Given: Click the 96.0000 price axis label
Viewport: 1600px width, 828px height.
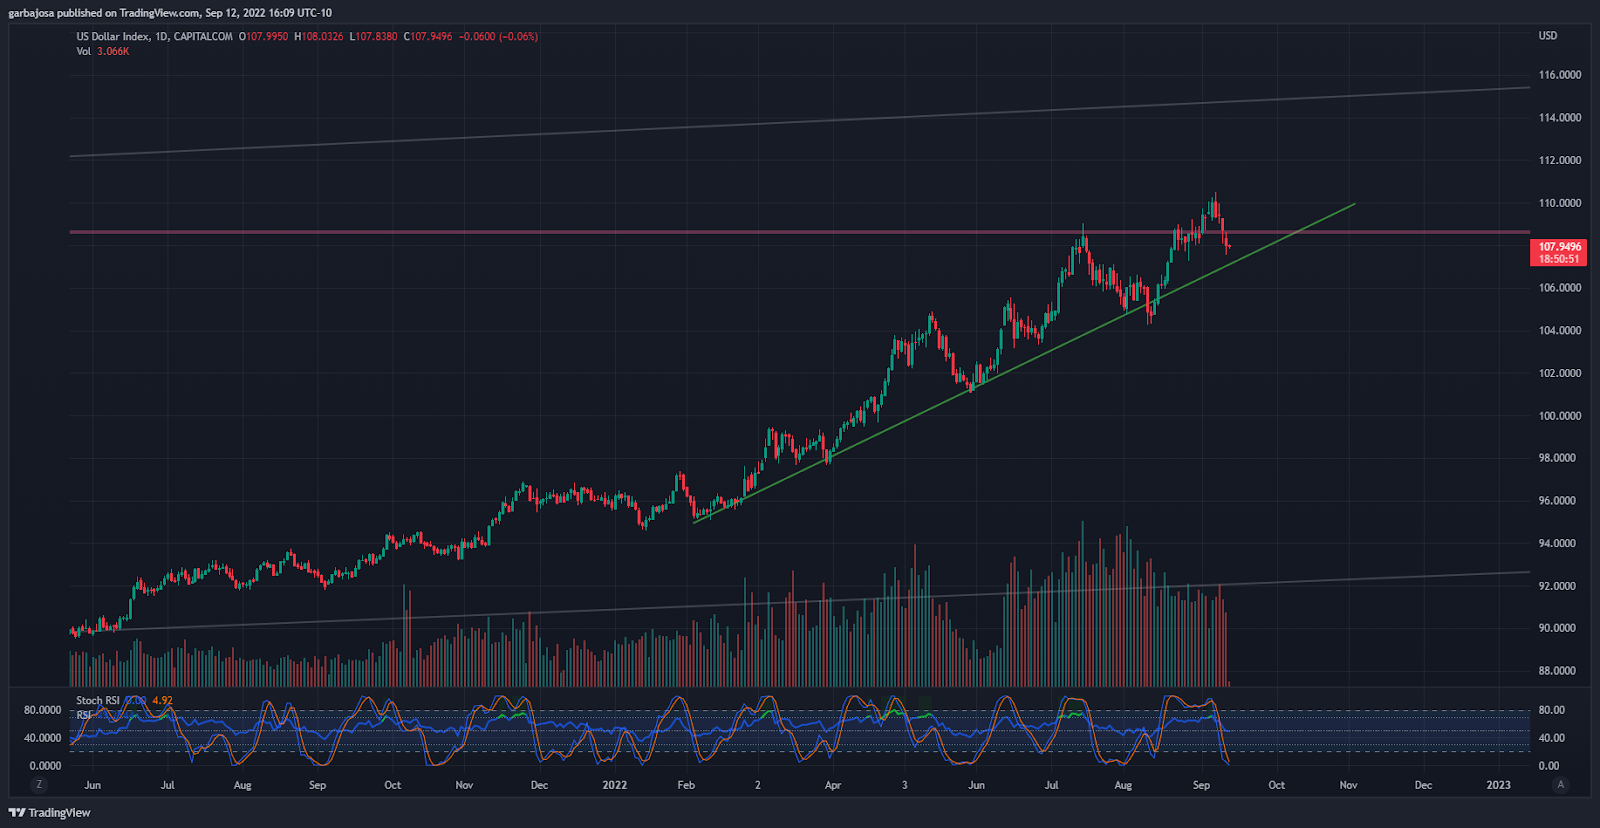Looking at the screenshot, I should [x=1557, y=501].
